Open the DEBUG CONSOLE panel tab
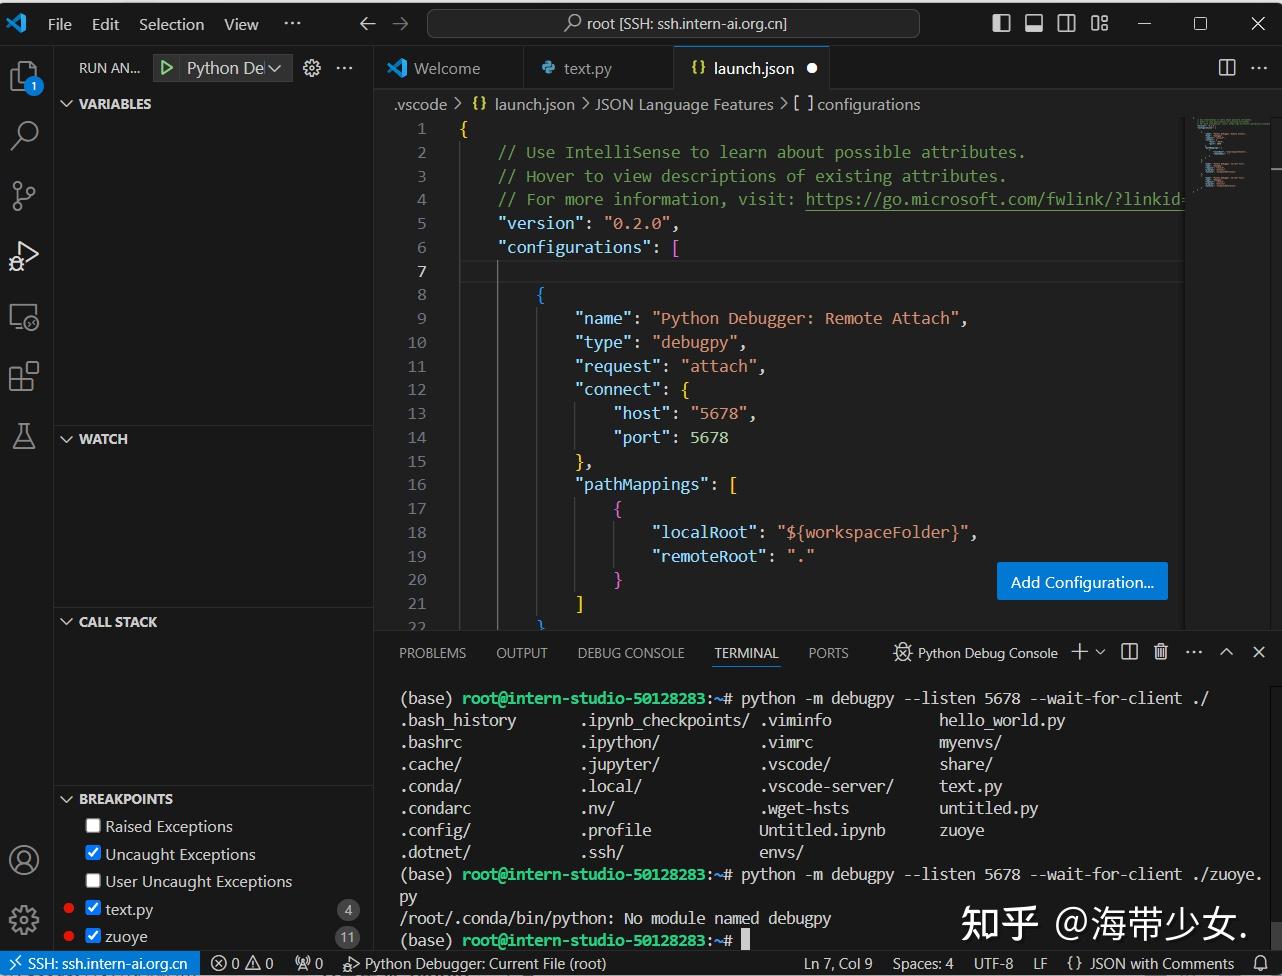The height and width of the screenshot is (976, 1282). [x=630, y=653]
